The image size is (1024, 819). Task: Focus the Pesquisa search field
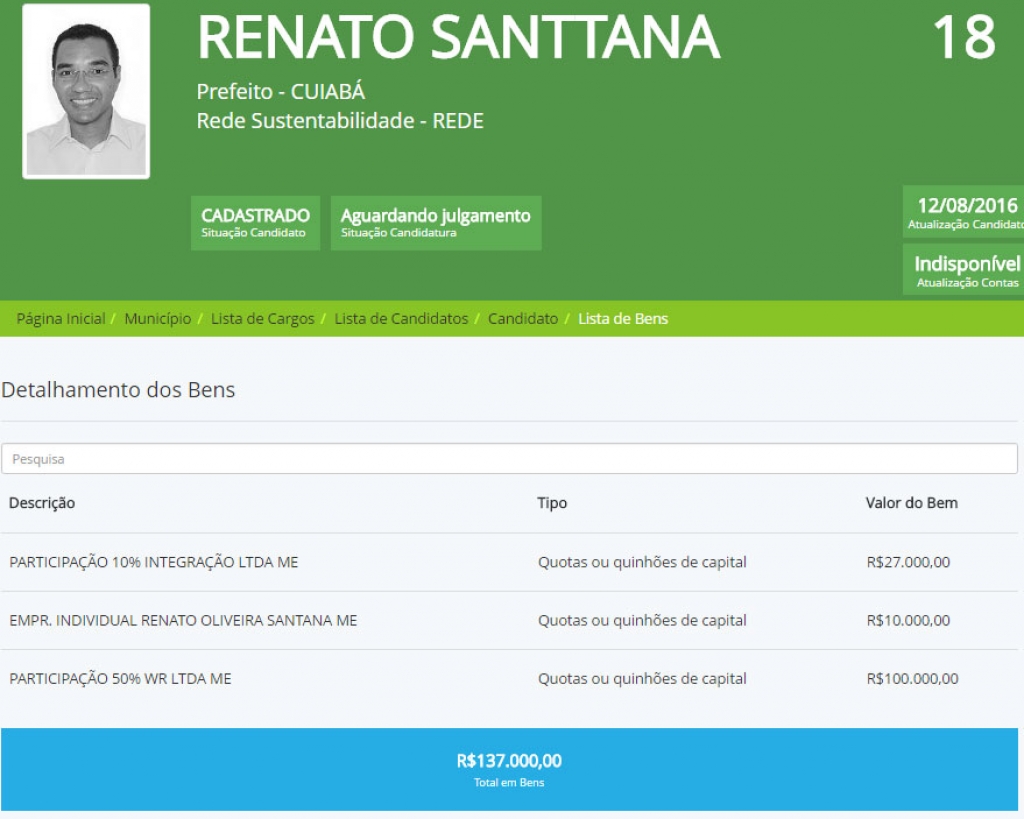[x=509, y=459]
